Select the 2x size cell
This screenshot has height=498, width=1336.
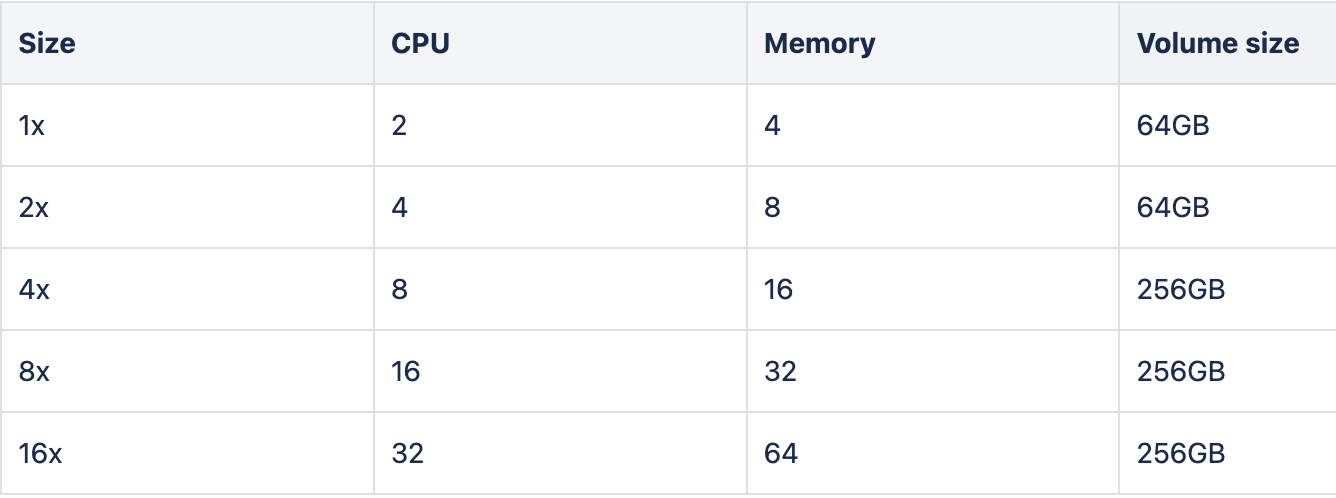(33, 208)
